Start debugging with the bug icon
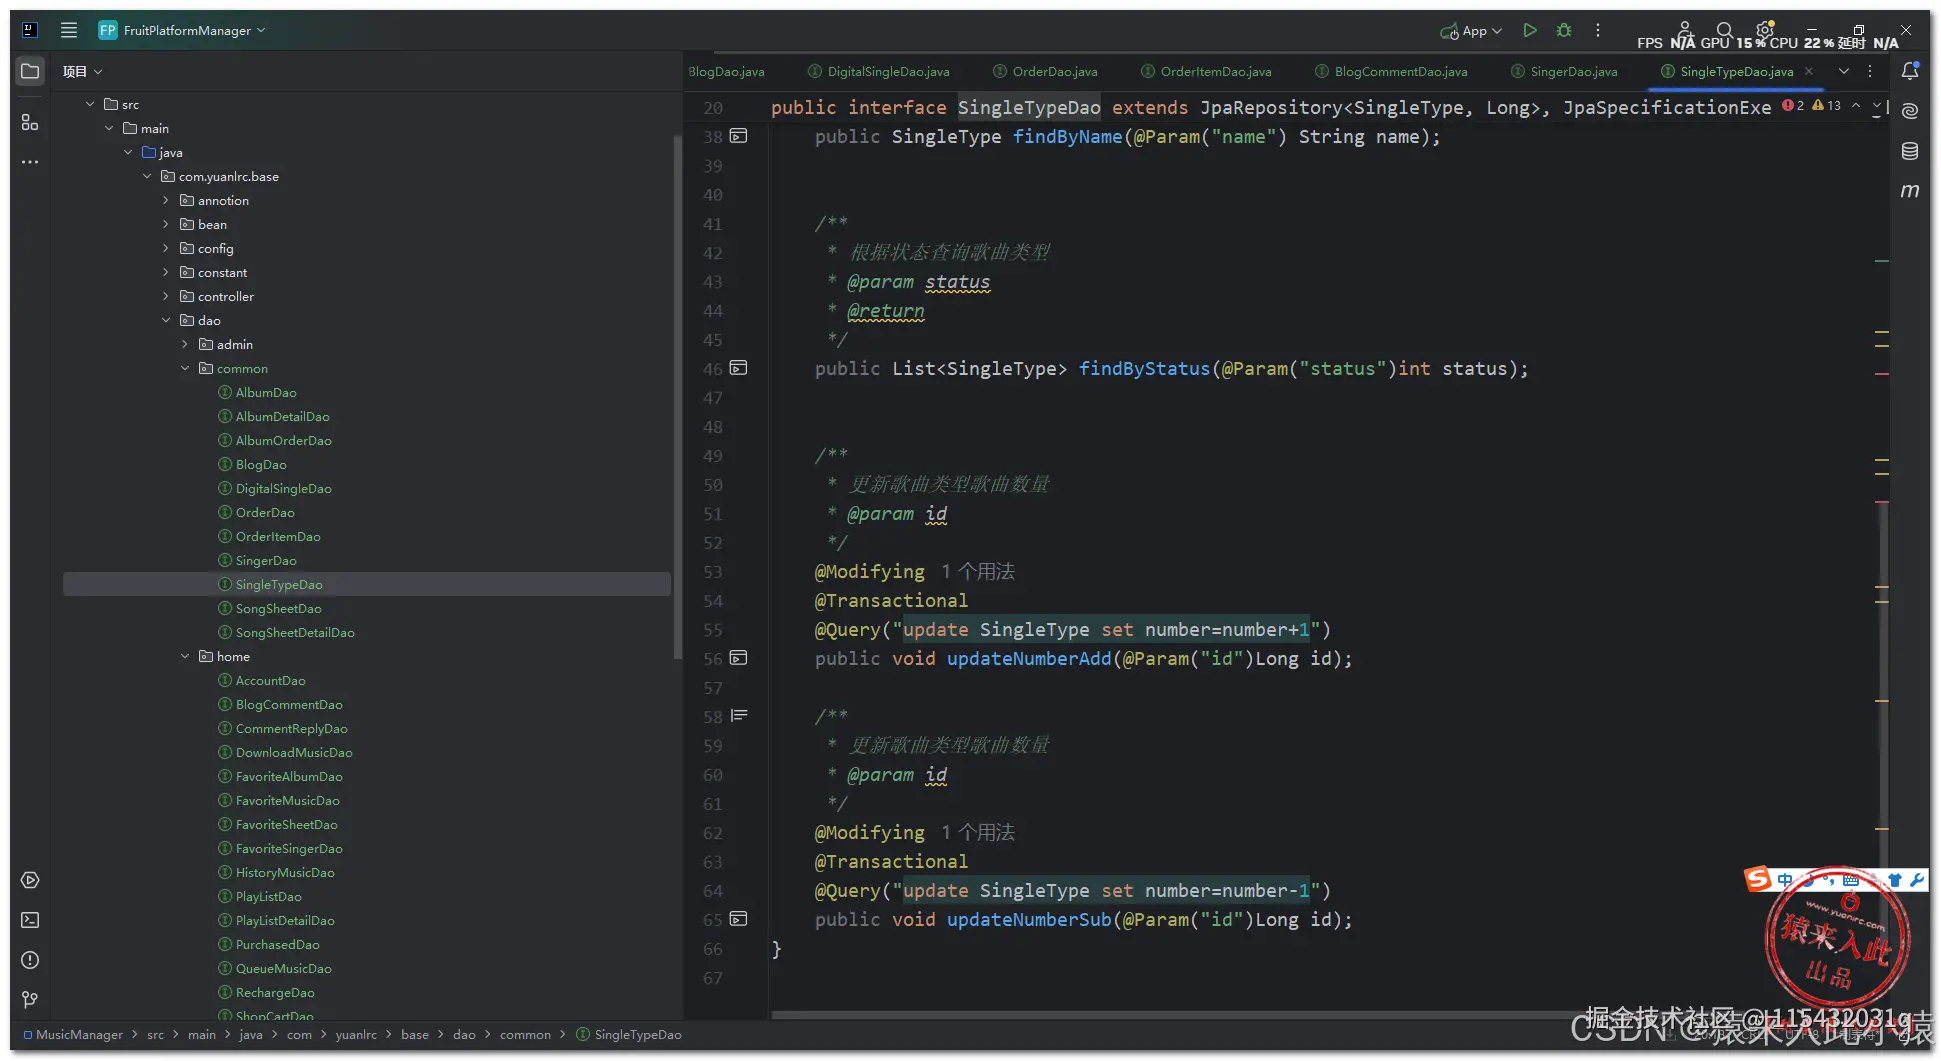The image size is (1941, 1061). pyautogui.click(x=1564, y=30)
